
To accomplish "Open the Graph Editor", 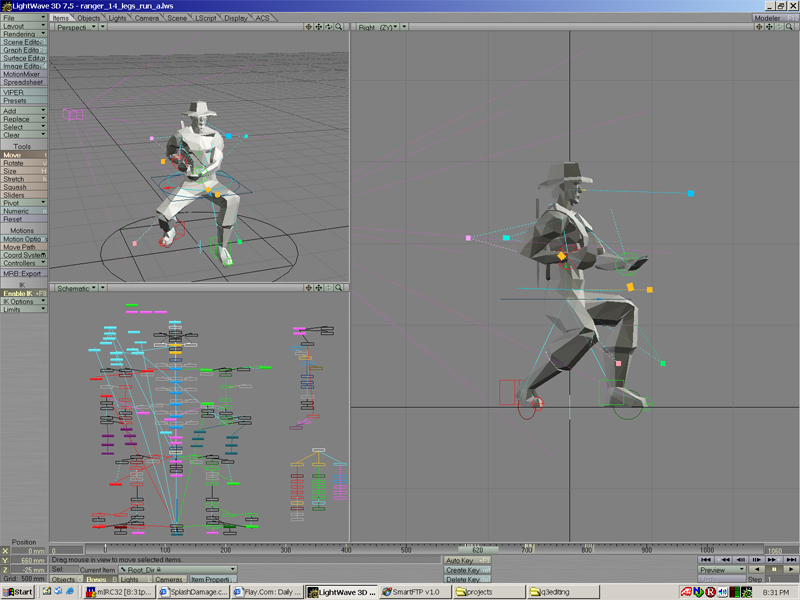I will click(23, 50).
